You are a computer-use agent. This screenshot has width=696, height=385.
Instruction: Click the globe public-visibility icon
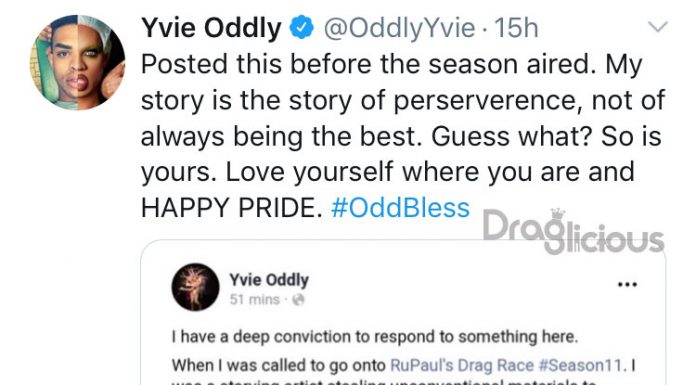[x=298, y=300]
